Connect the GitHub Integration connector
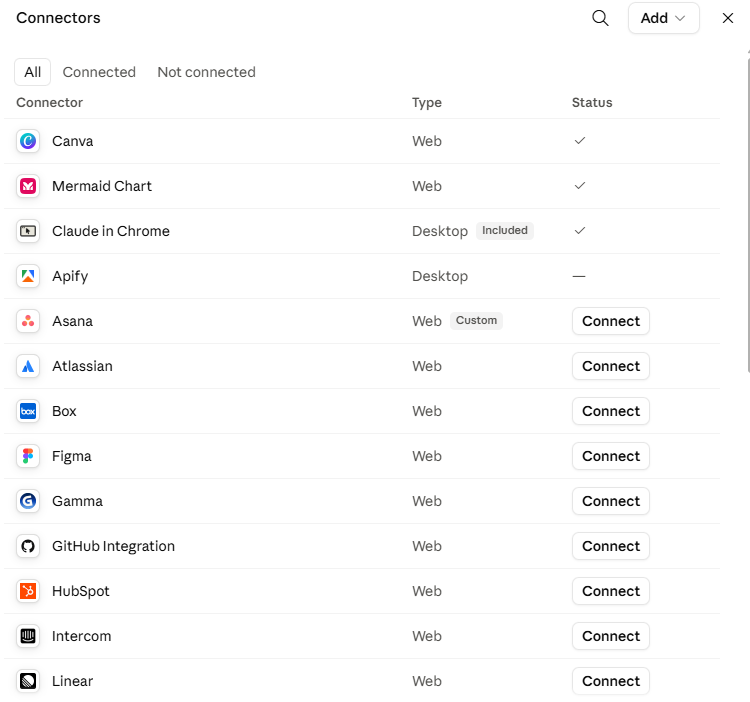This screenshot has height=702, width=750. (611, 546)
